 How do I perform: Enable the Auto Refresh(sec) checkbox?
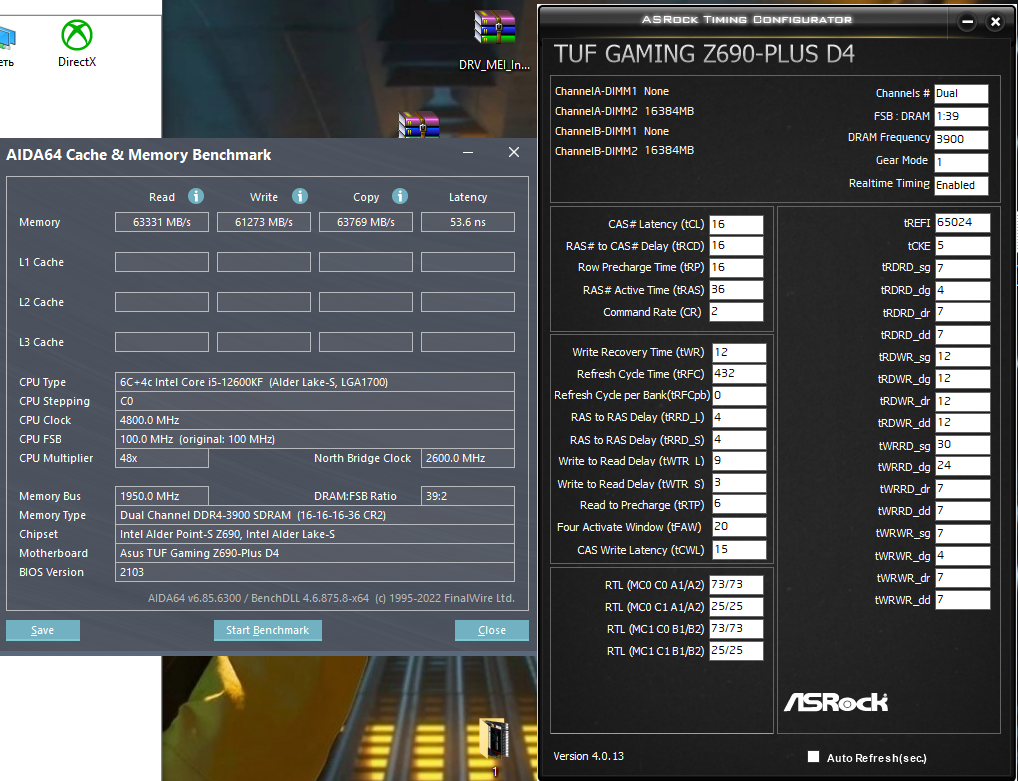pos(813,756)
